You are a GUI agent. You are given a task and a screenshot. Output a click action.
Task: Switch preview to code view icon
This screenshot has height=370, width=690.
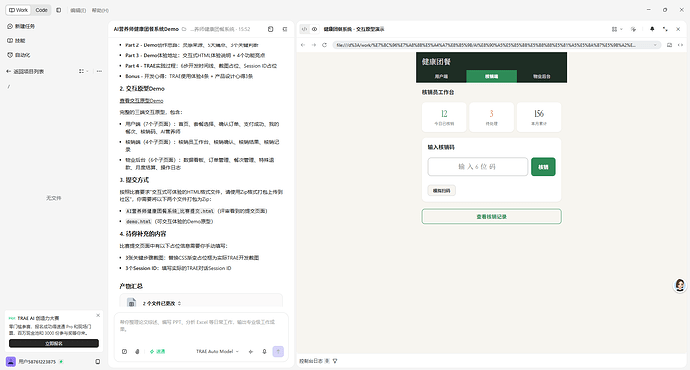tap(304, 29)
